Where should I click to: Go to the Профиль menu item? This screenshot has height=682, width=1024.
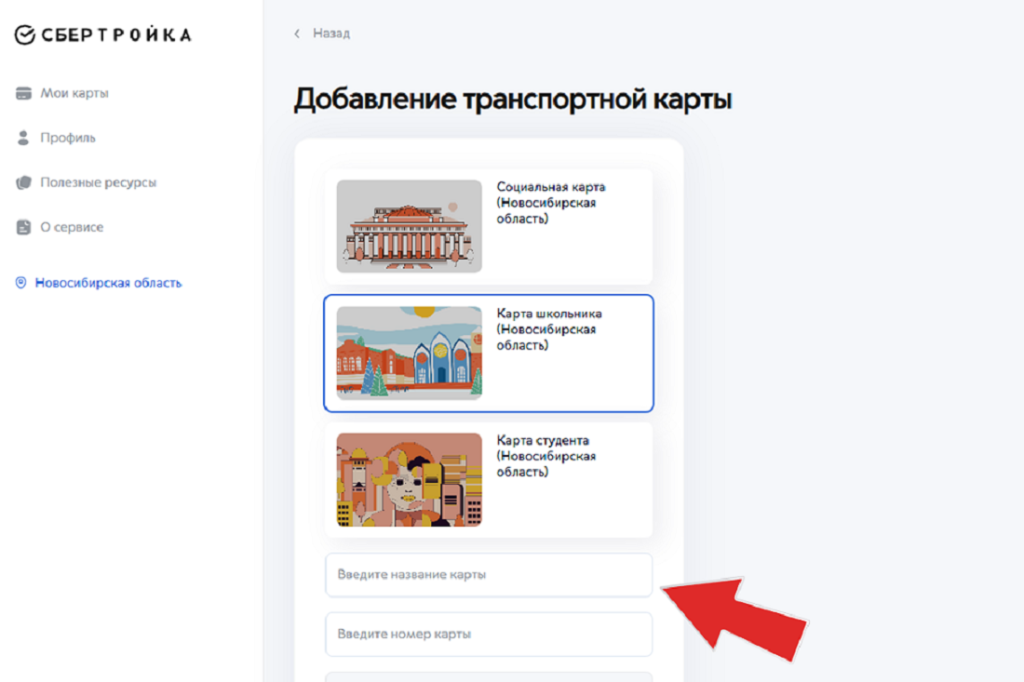click(68, 138)
